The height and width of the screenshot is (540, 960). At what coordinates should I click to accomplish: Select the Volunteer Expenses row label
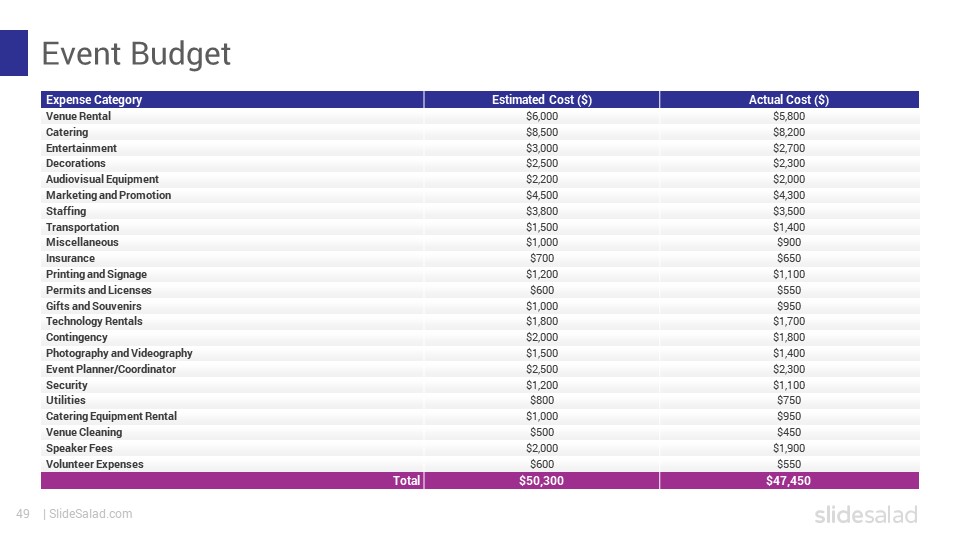[x=95, y=464]
